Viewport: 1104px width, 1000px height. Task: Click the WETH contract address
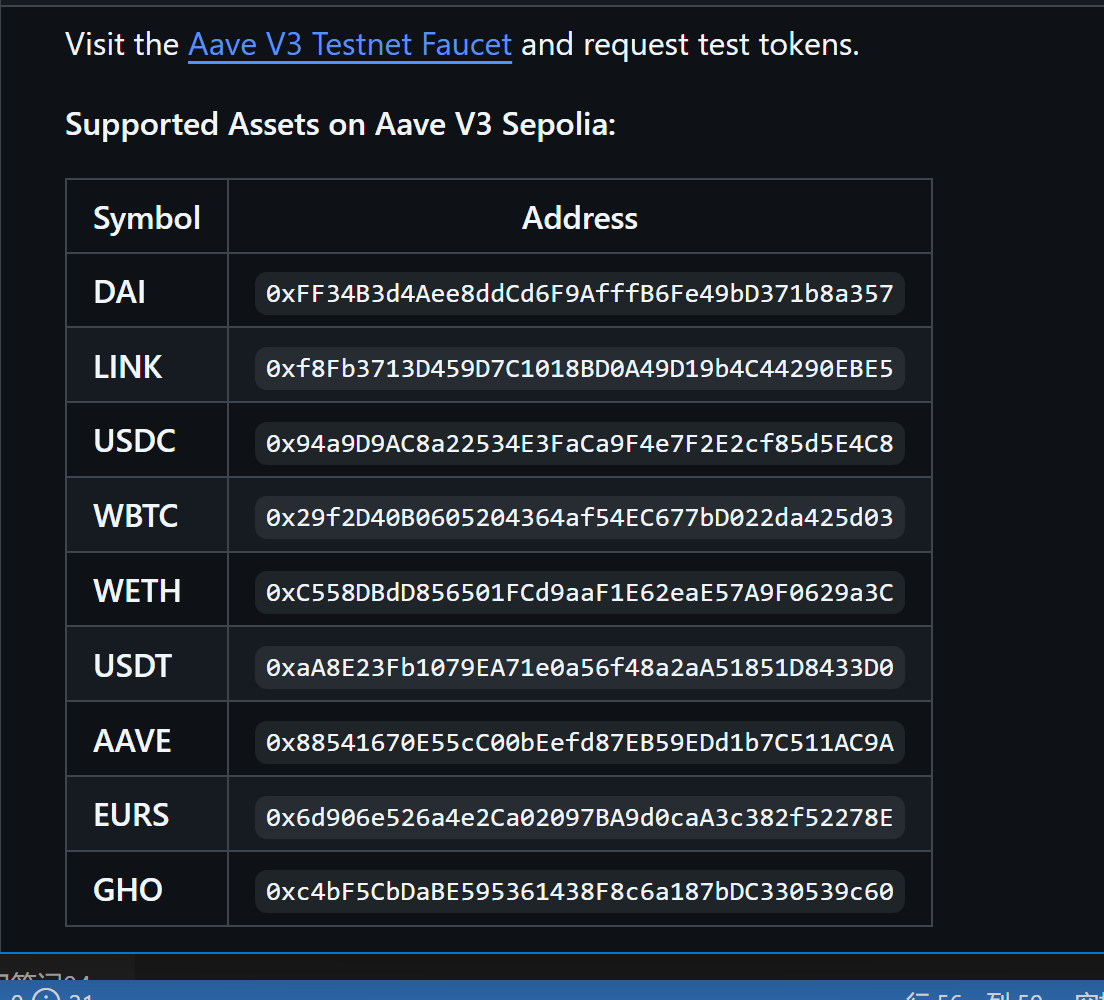579,592
